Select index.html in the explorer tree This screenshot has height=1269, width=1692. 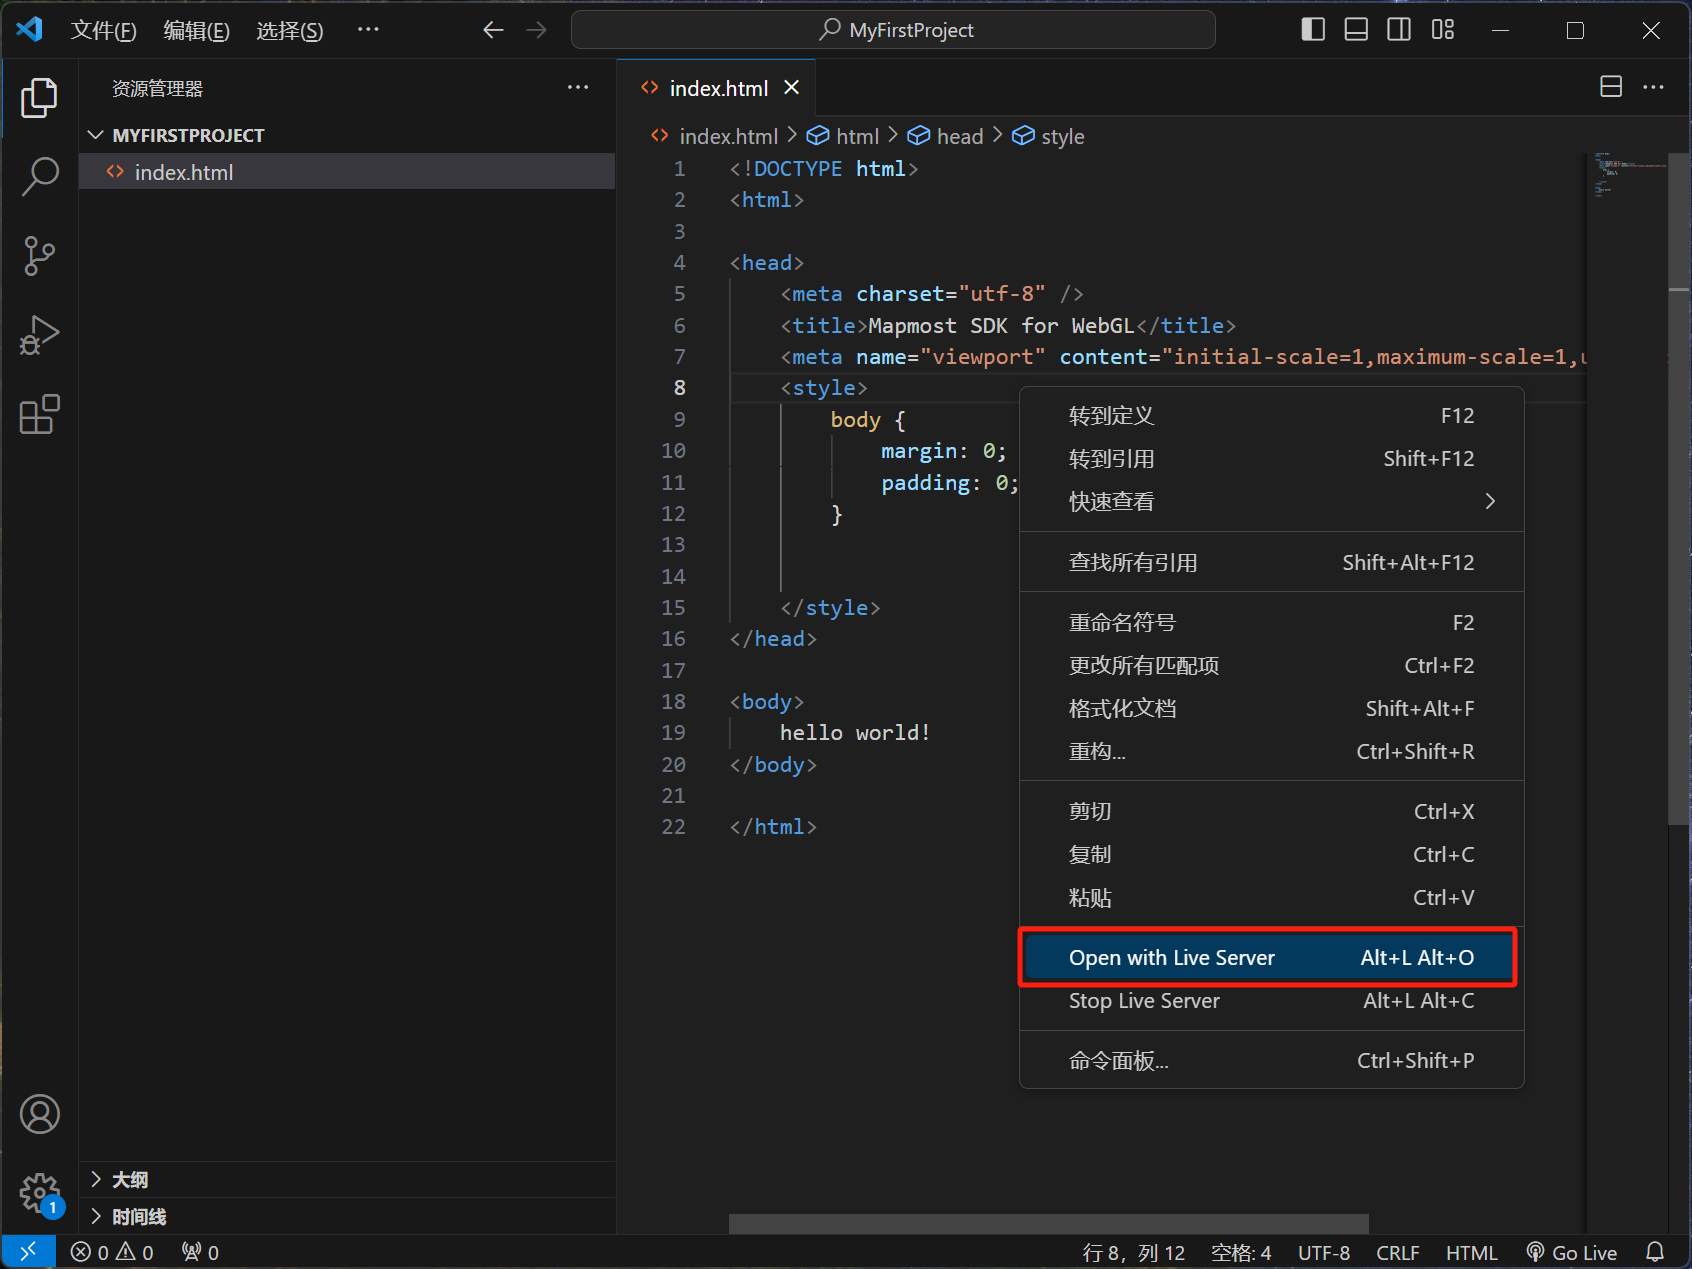pyautogui.click(x=346, y=172)
